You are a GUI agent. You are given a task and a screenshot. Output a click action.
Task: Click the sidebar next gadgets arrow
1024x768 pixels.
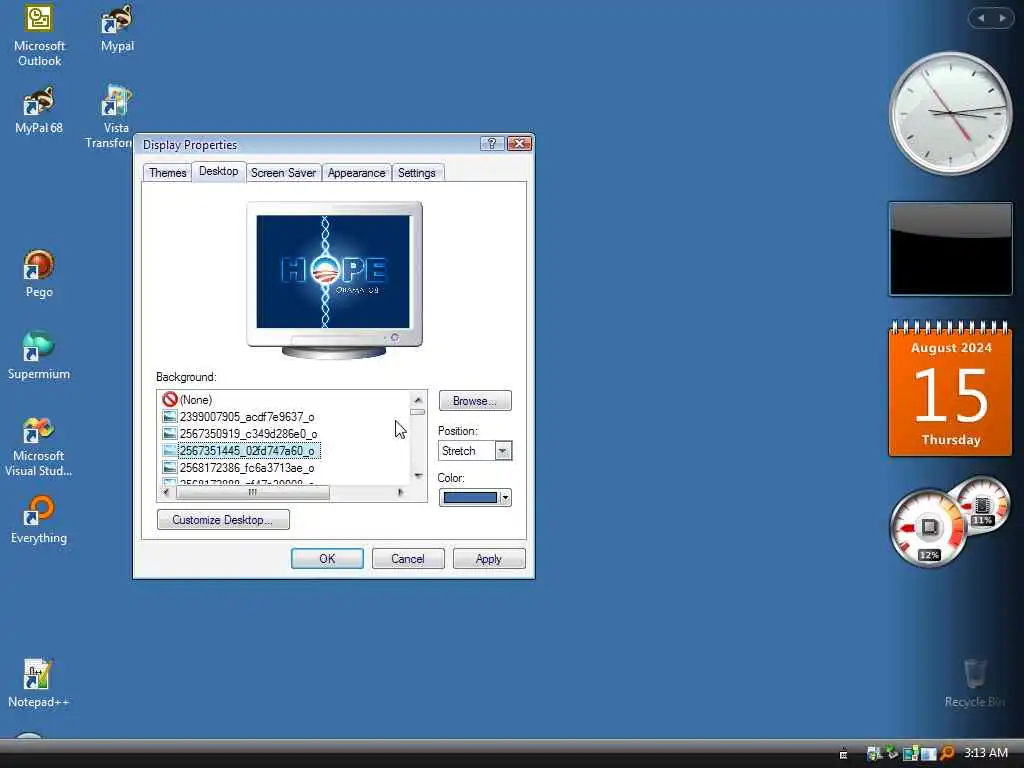1002,18
